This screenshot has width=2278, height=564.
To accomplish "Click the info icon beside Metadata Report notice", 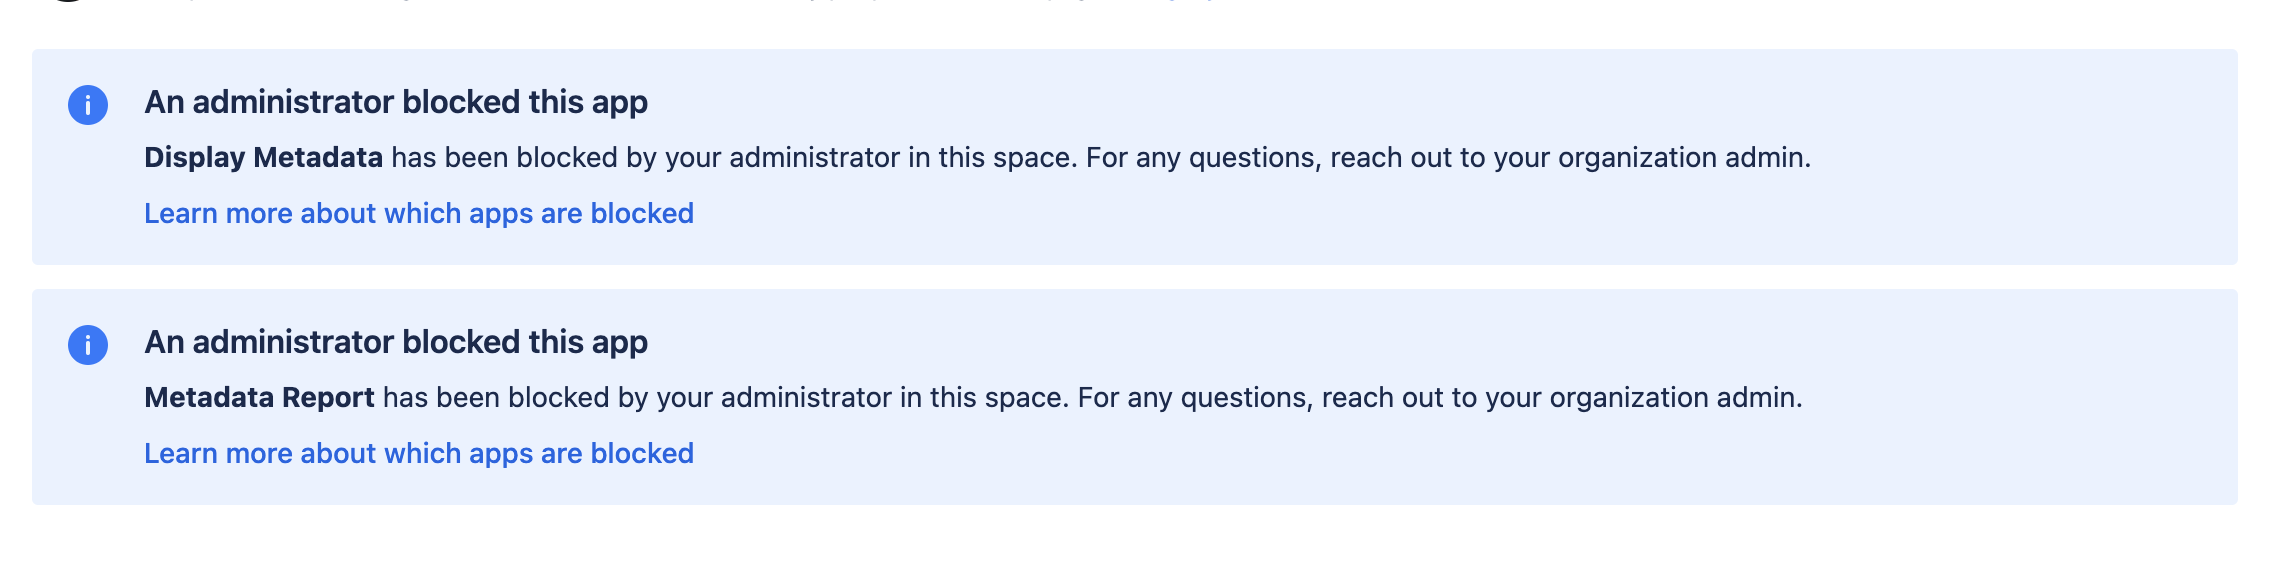I will (88, 344).
